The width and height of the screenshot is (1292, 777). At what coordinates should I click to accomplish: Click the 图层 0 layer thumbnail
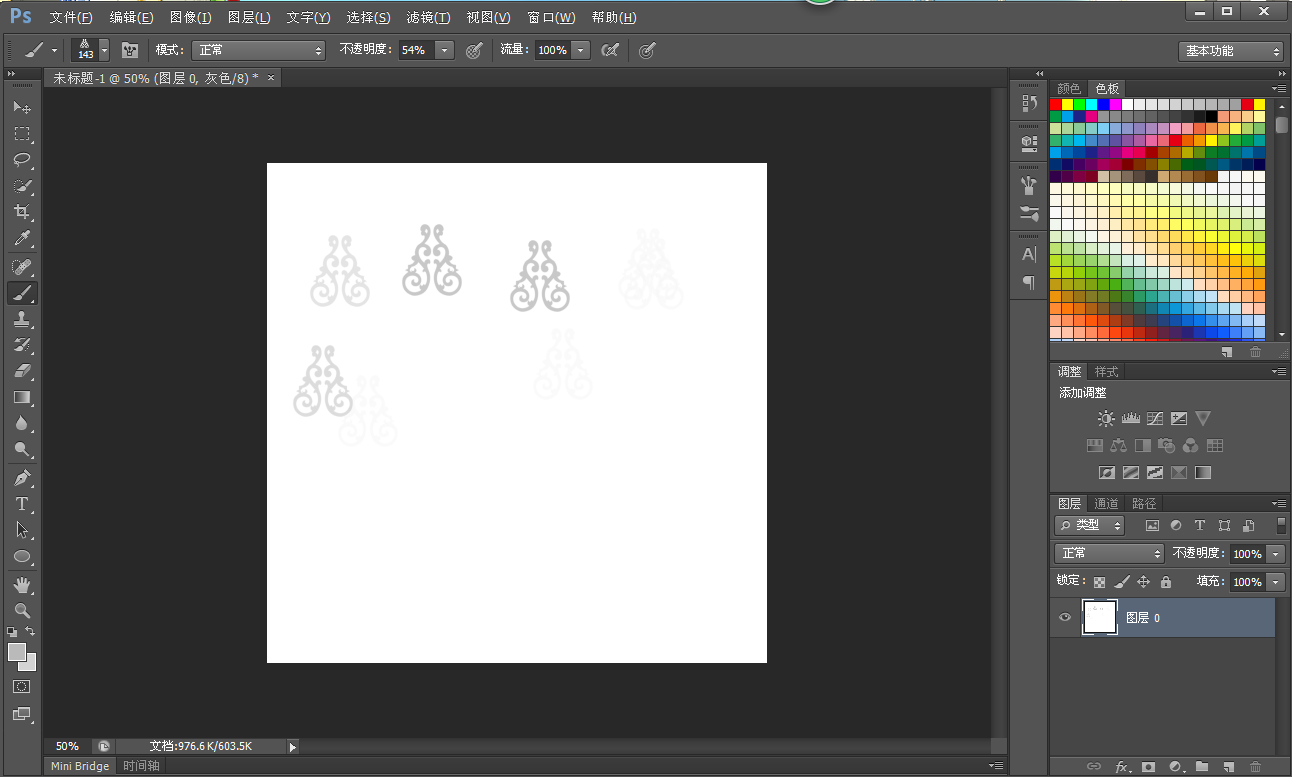pyautogui.click(x=1100, y=618)
